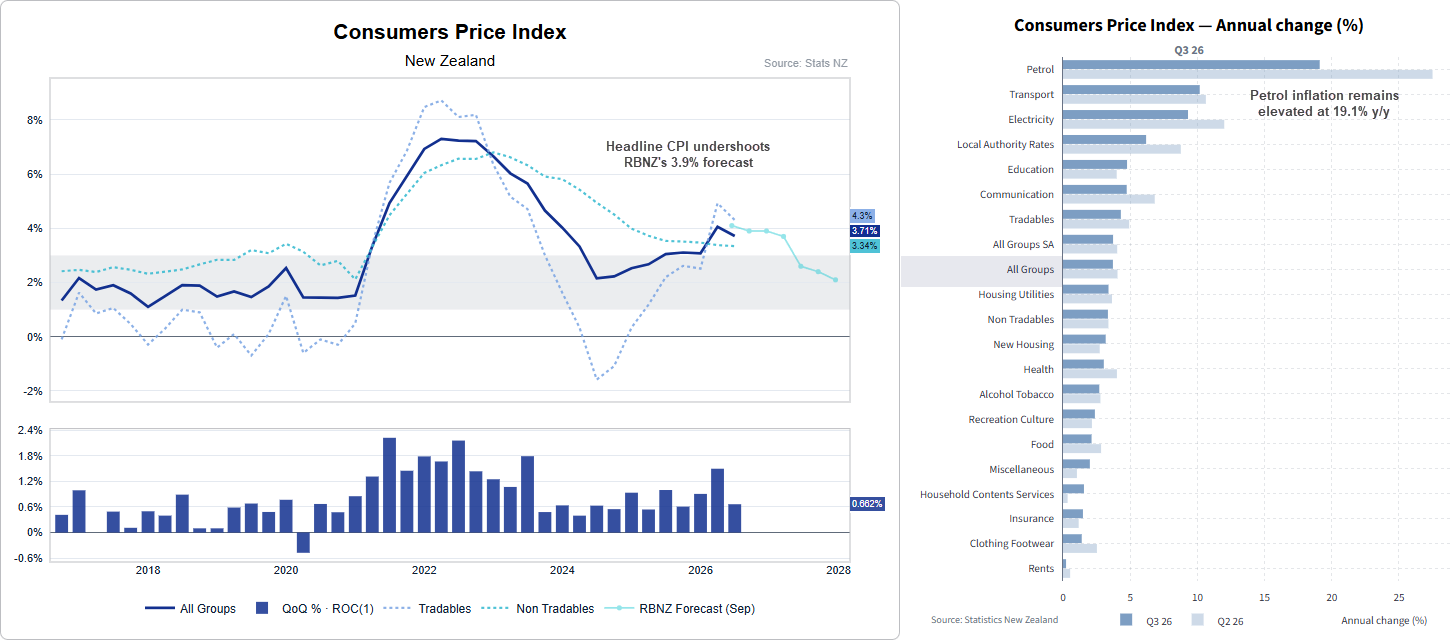
Task: Click the 'New Zealand' chart subtitle
Action: tap(450, 61)
